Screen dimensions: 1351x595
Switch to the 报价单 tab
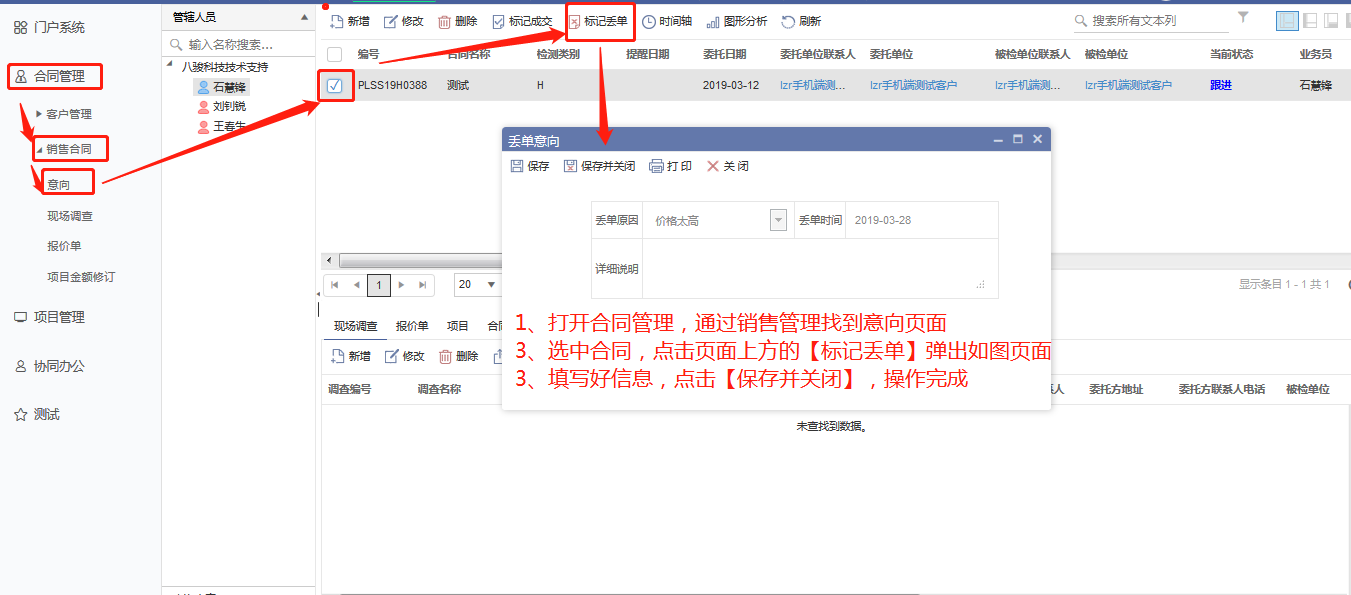(412, 325)
